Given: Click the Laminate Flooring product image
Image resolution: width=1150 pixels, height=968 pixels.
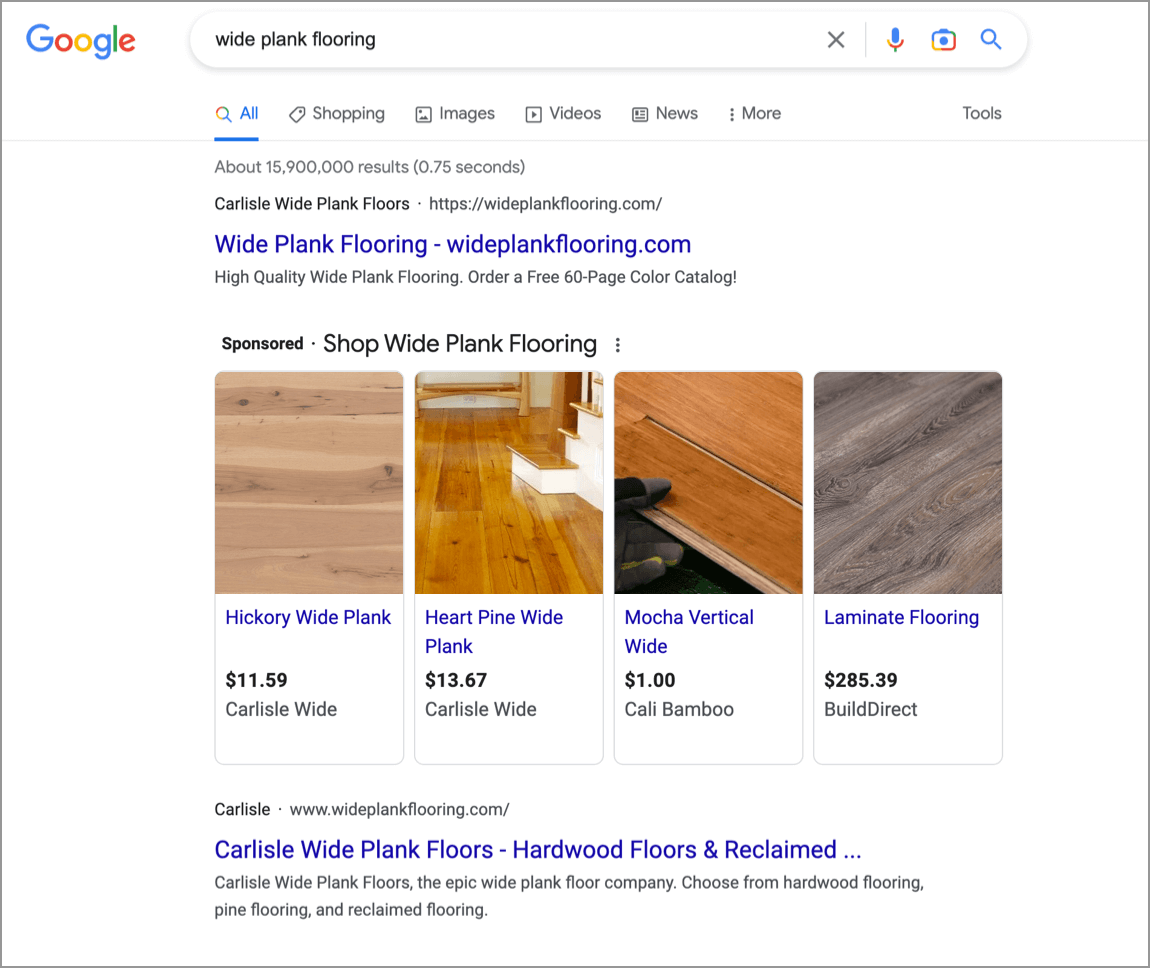Looking at the screenshot, I should pyautogui.click(x=908, y=483).
